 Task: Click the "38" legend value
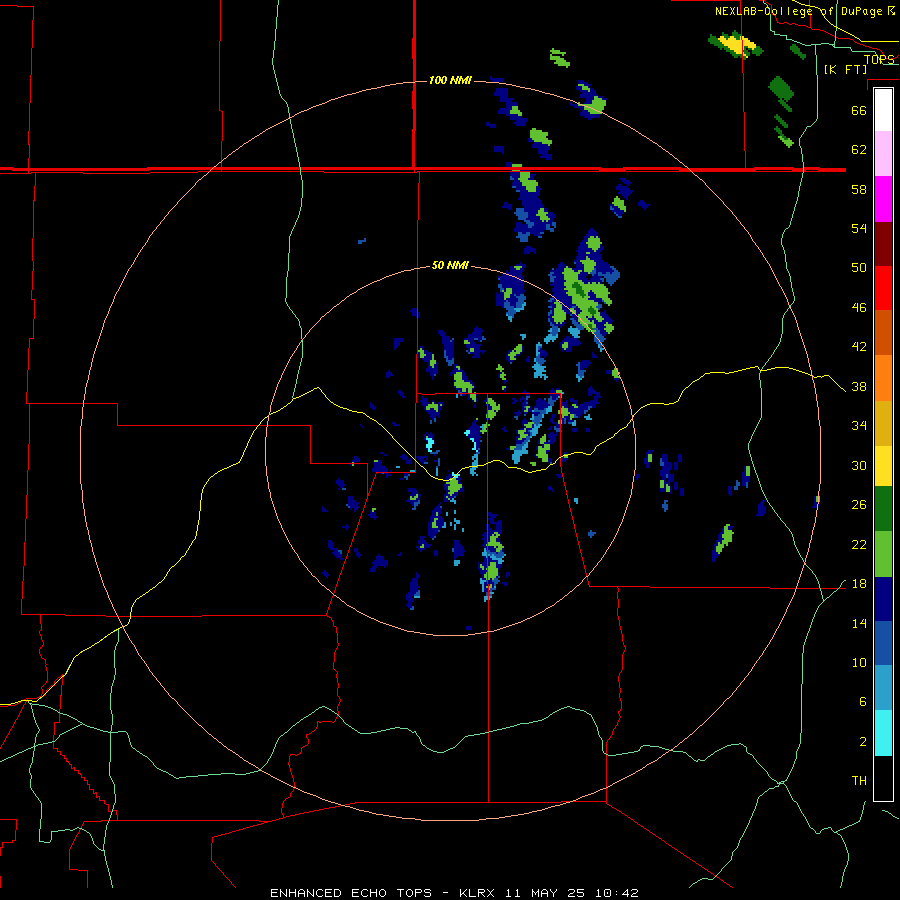859,387
